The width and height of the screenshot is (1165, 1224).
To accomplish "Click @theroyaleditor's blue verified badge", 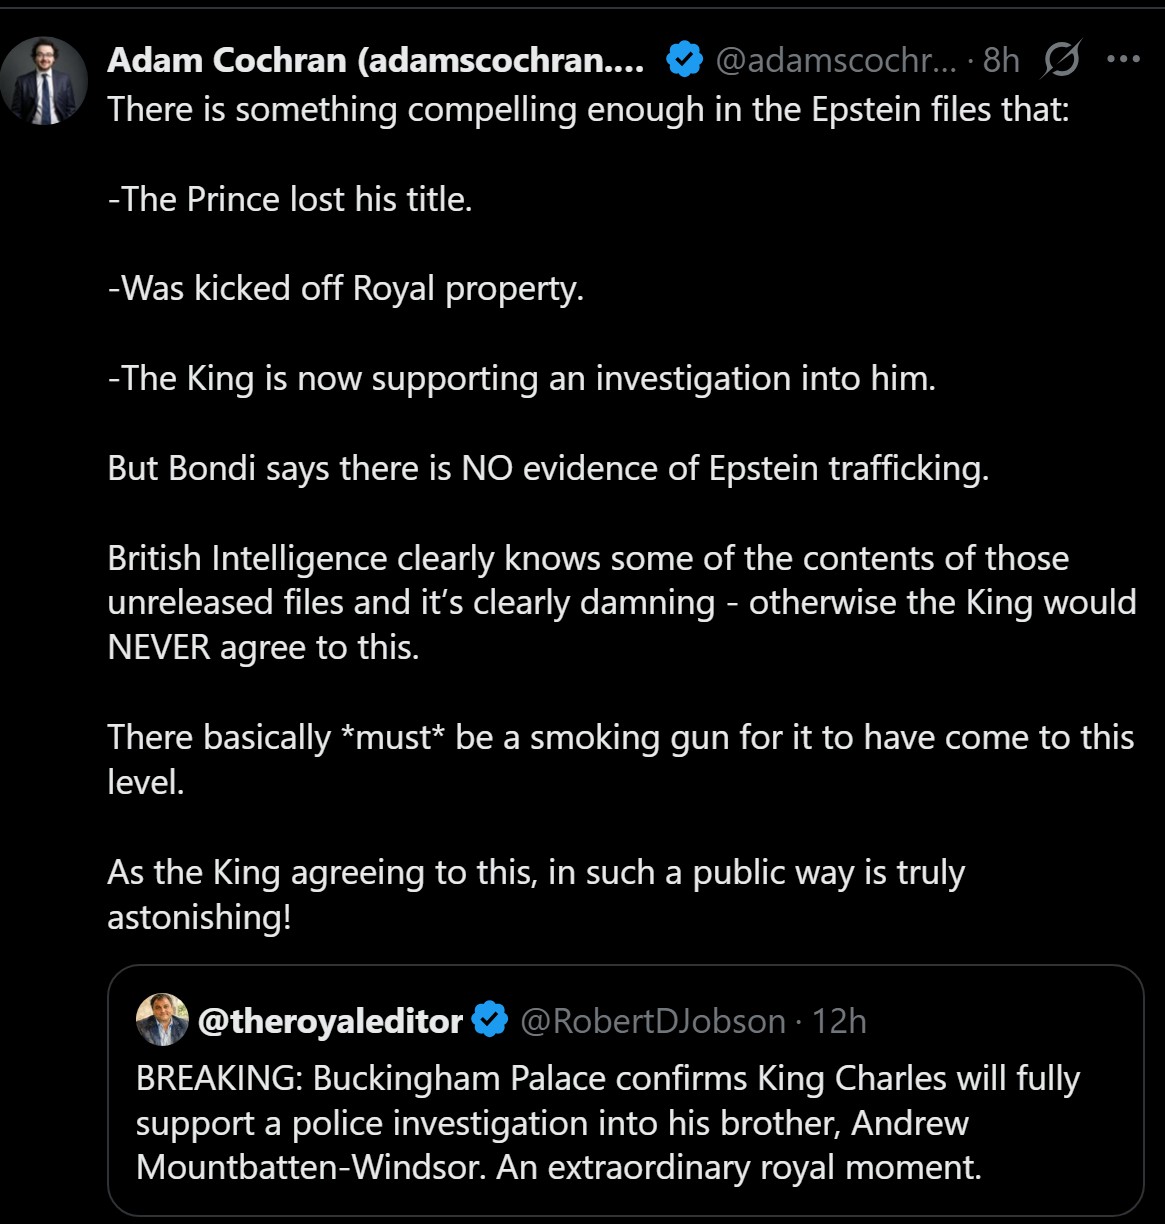I will coord(490,1021).
